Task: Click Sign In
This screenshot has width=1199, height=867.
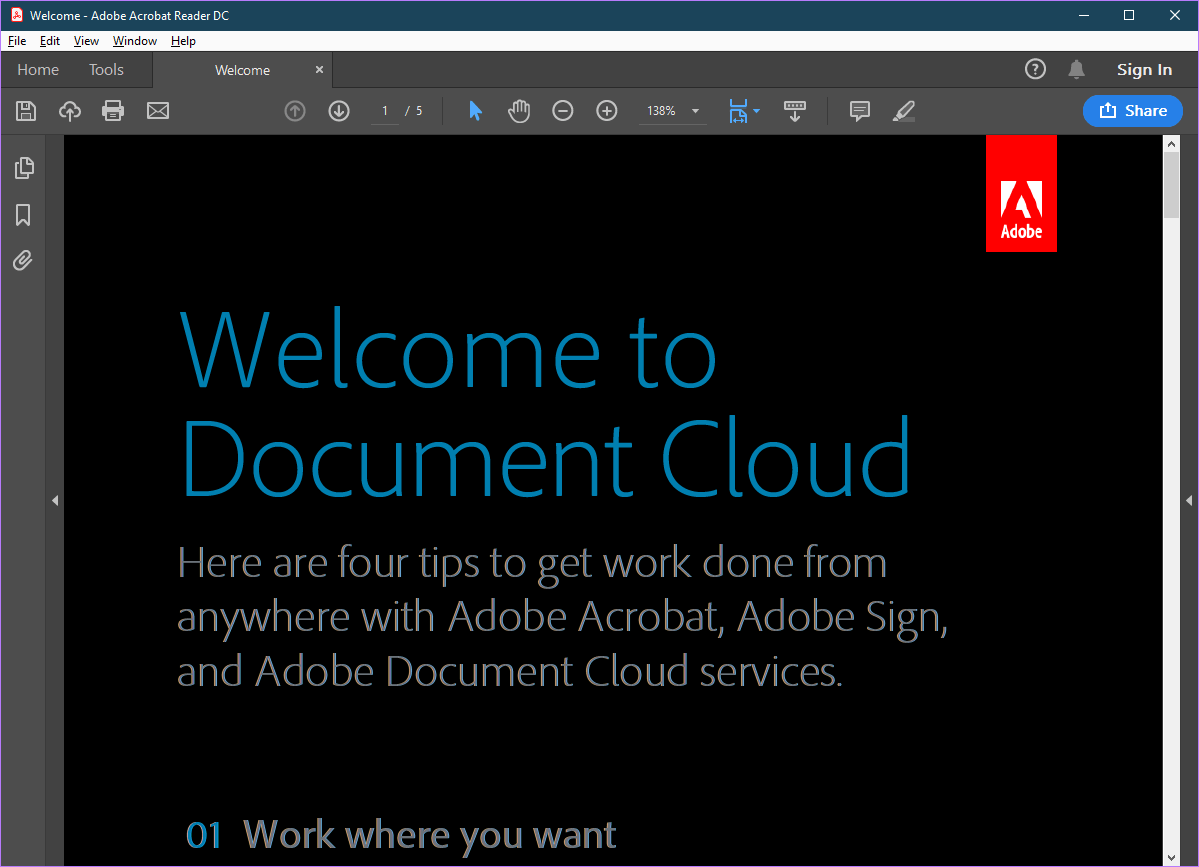Action: pos(1144,70)
